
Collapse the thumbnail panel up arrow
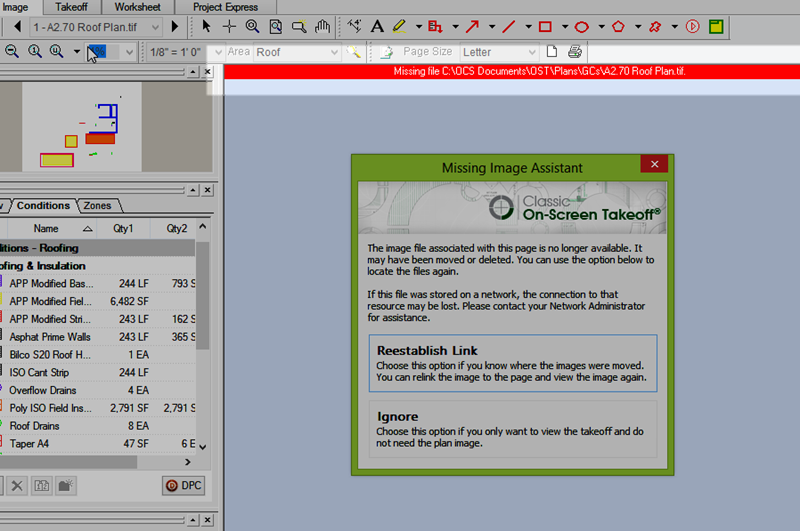click(x=192, y=72)
